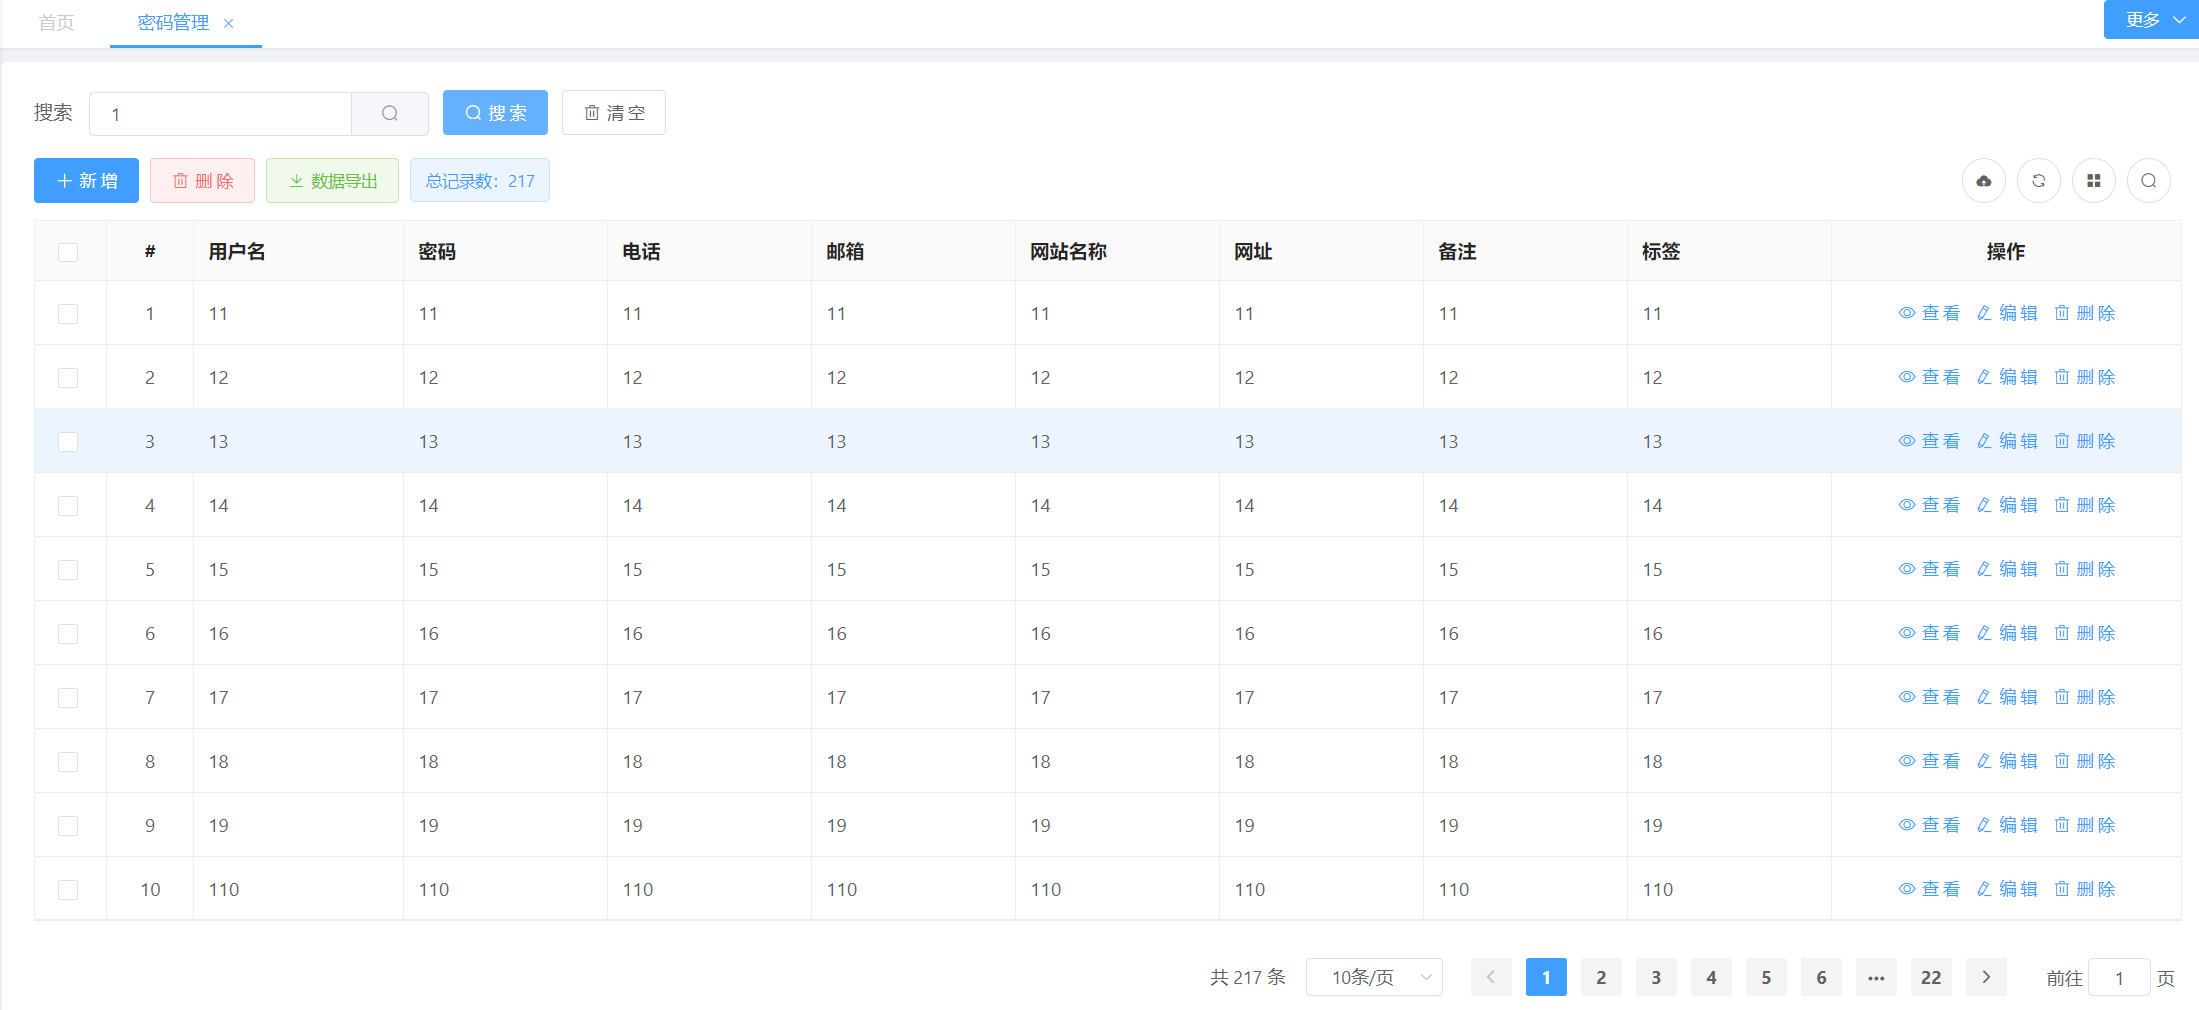
Task: Check the checkbox for row 3
Action: [x=68, y=442]
